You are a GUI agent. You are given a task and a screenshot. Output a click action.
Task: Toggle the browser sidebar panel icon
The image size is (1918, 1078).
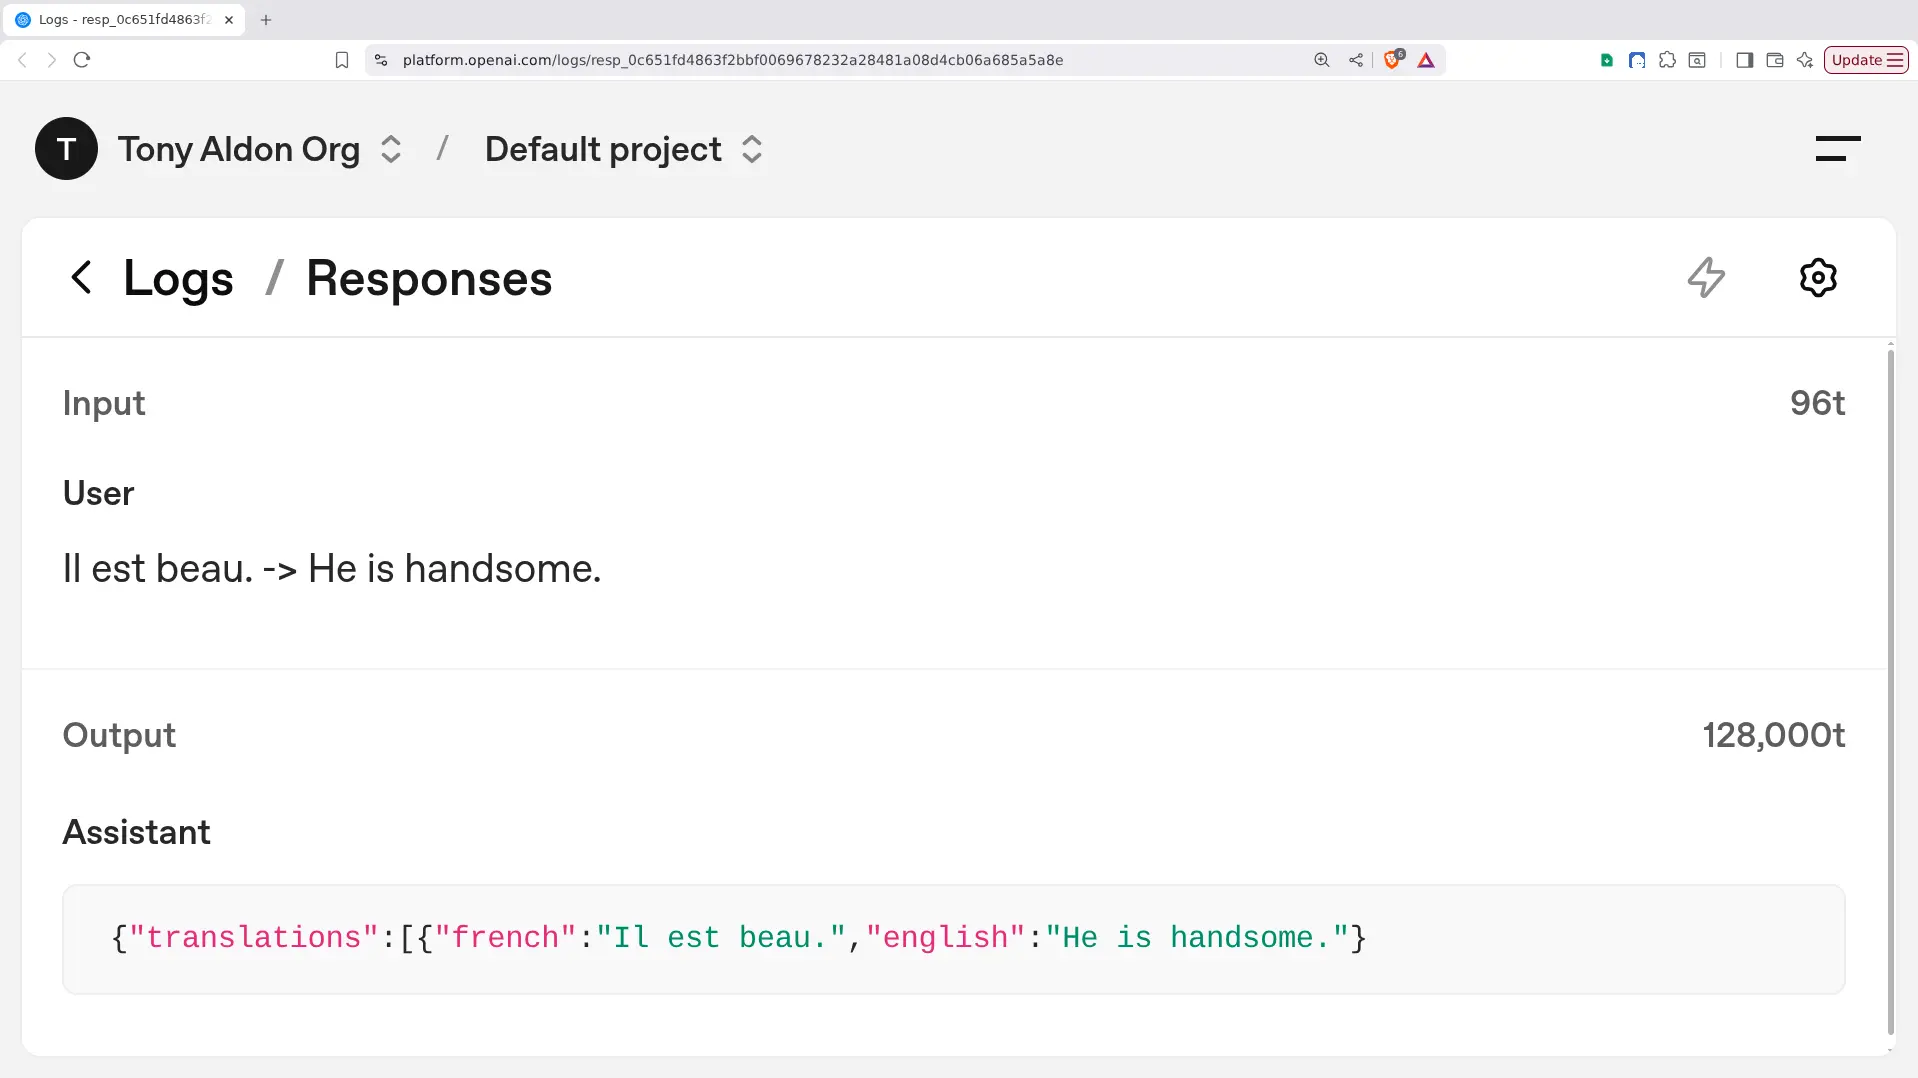[x=1745, y=60]
